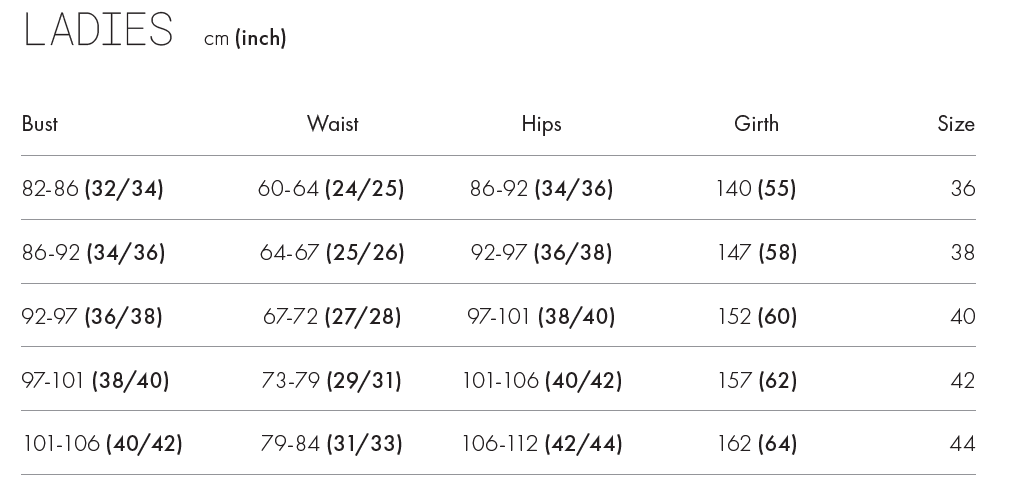The image size is (1010, 490).
Task: Click the Waist column header
Action: pyautogui.click(x=332, y=124)
